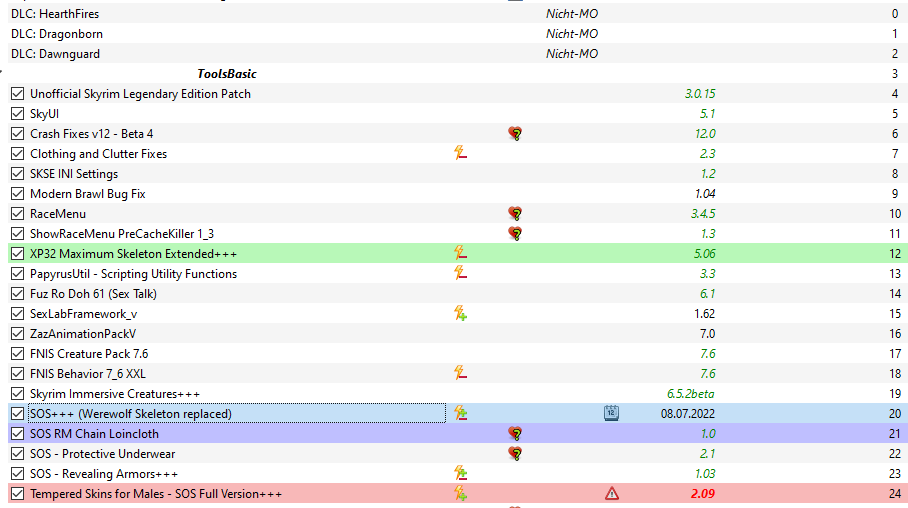Click the heart flag icon on RaceMenu row
Screen dimensions: 908x508
pyautogui.click(x=515, y=214)
